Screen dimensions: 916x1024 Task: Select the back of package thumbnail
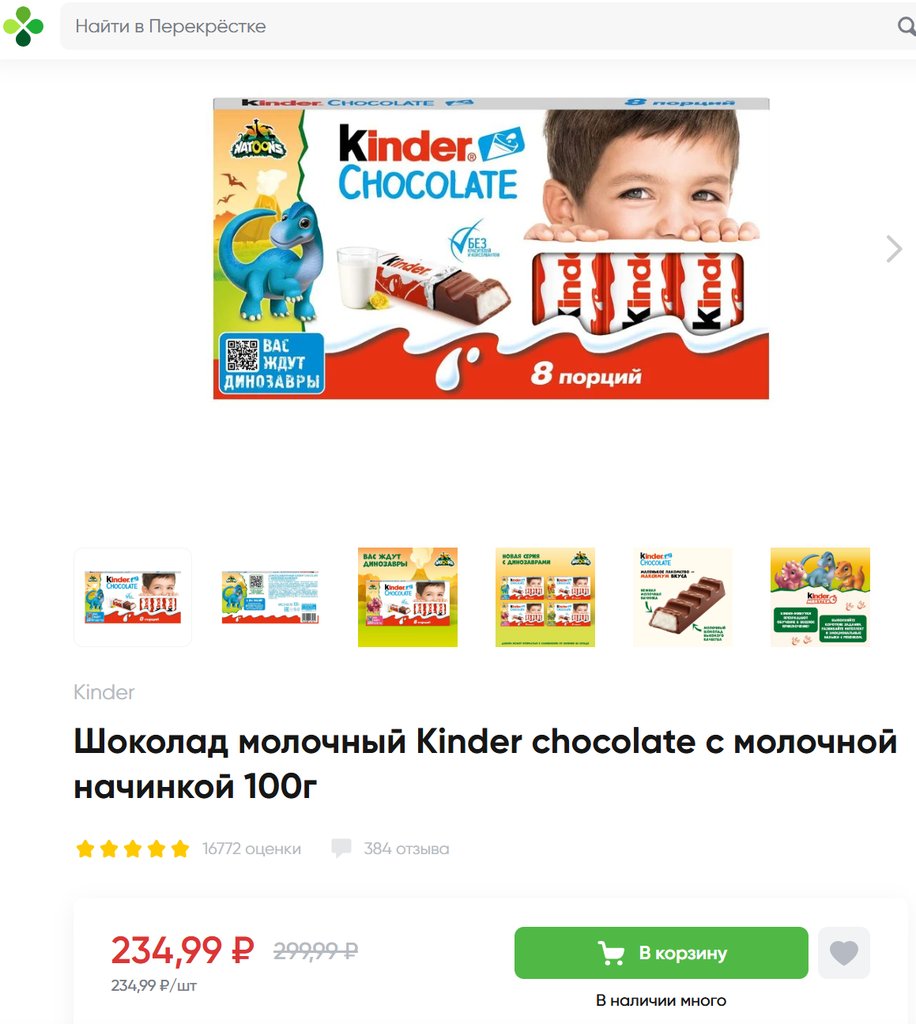pos(270,597)
